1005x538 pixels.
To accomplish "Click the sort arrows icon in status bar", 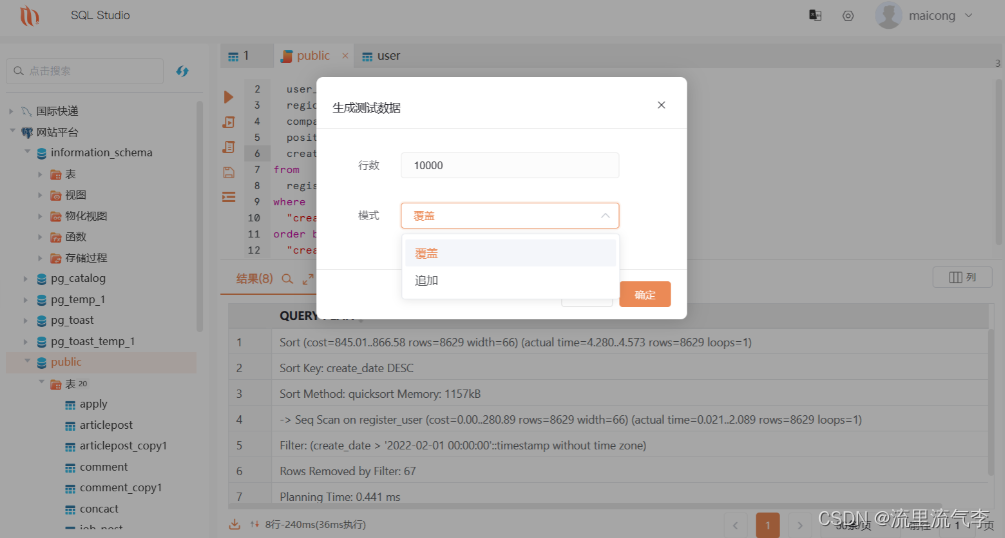I will (x=254, y=525).
